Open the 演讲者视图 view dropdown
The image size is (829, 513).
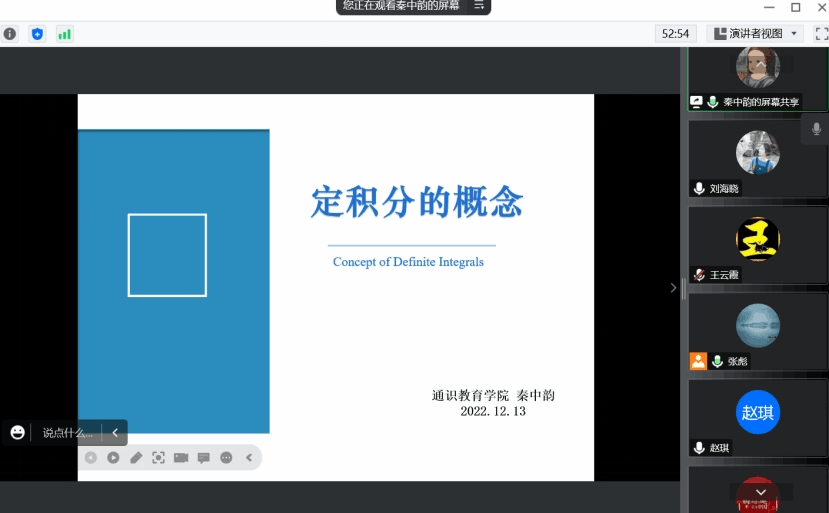click(x=755, y=34)
